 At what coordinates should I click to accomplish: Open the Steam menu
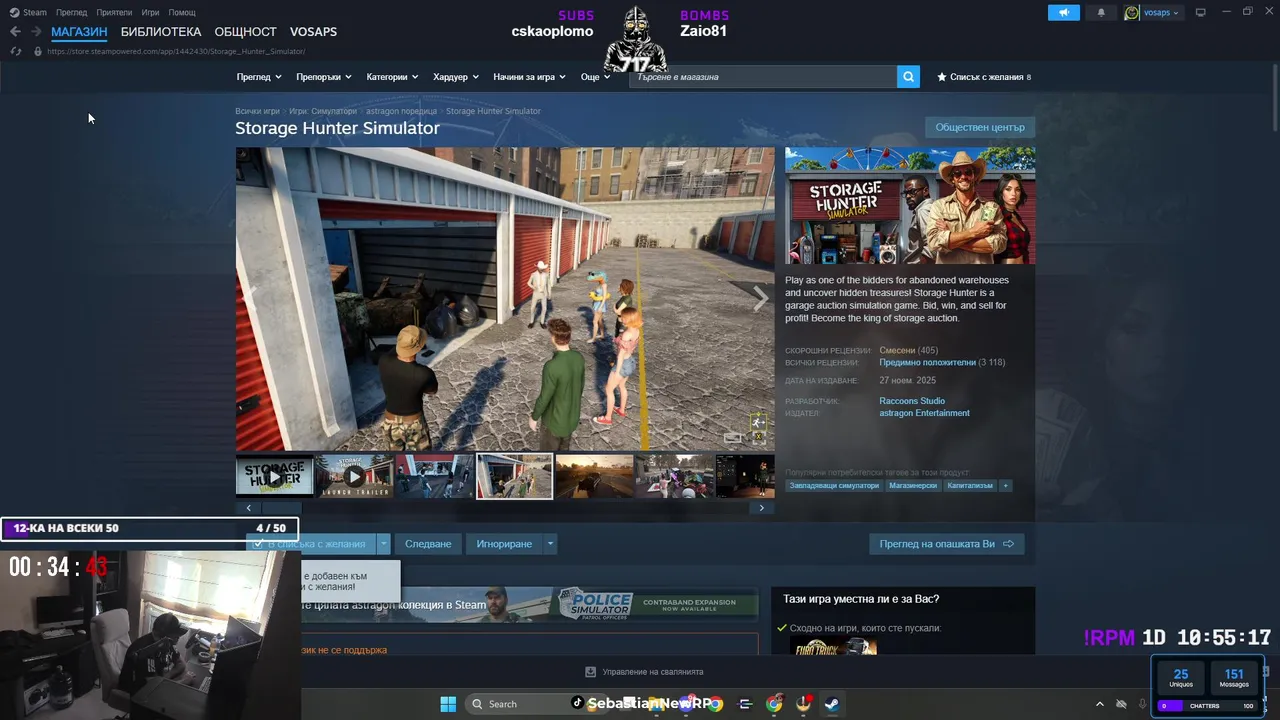tap(29, 12)
